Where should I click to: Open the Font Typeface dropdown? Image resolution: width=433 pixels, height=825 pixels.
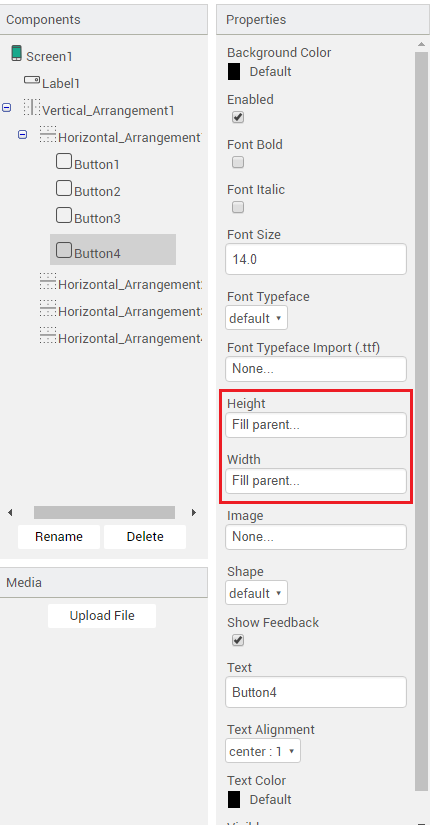coord(256,318)
